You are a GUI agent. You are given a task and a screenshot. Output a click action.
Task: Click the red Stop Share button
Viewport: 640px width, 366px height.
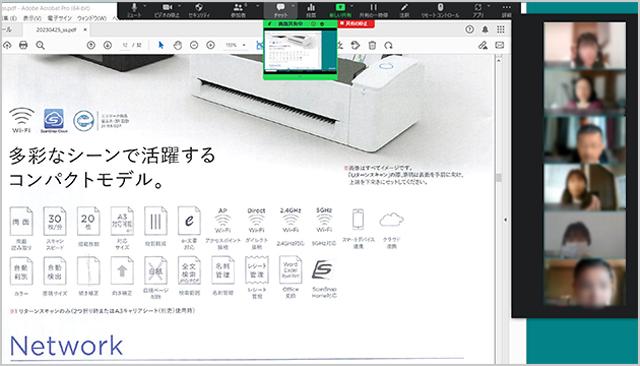[x=356, y=24]
